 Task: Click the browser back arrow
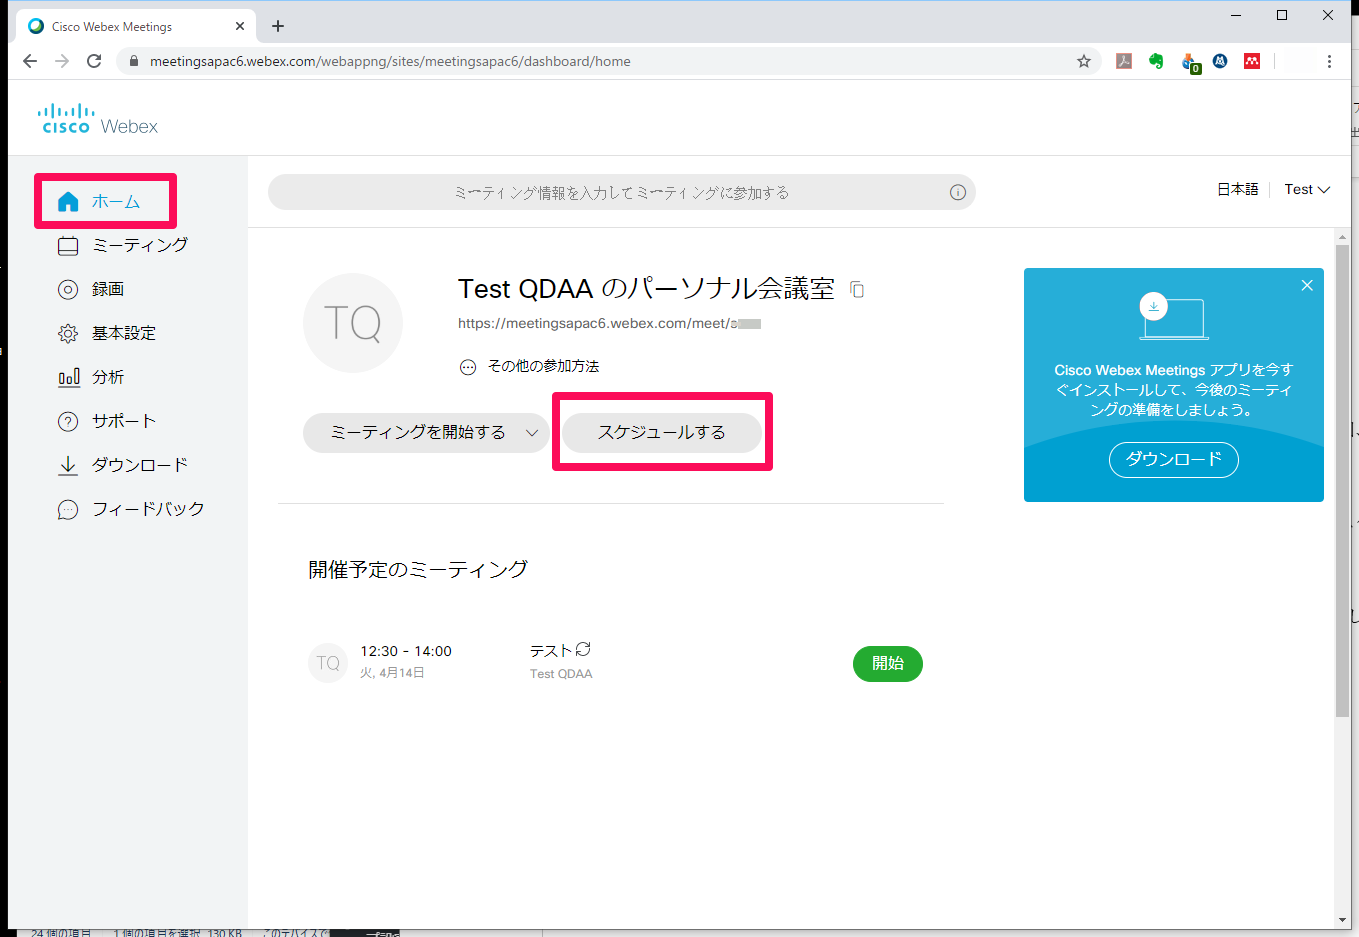[30, 61]
